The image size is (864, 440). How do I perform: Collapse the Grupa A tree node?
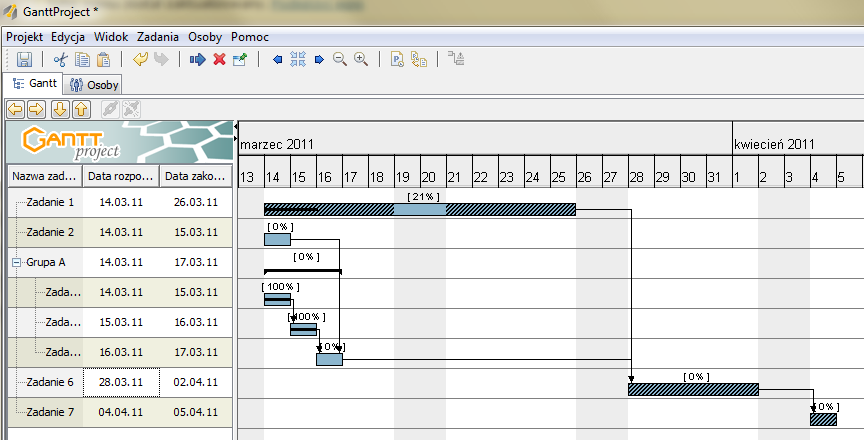click(16, 263)
